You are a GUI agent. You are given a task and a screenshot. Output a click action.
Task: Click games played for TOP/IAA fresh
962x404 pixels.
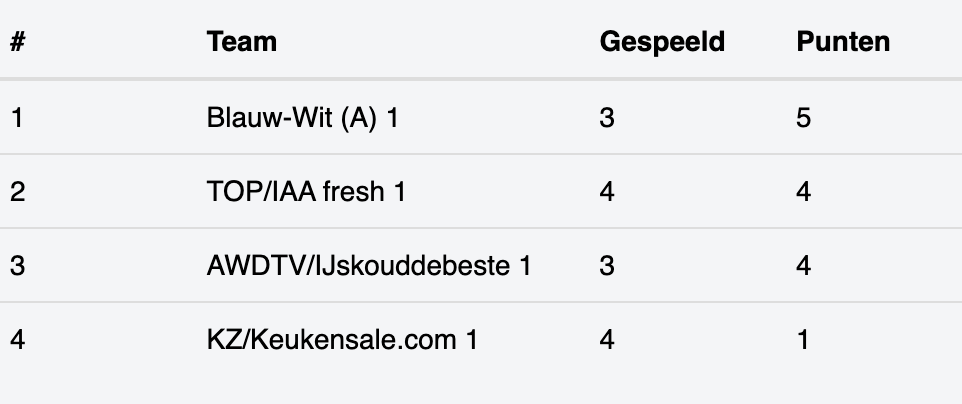[x=607, y=192]
